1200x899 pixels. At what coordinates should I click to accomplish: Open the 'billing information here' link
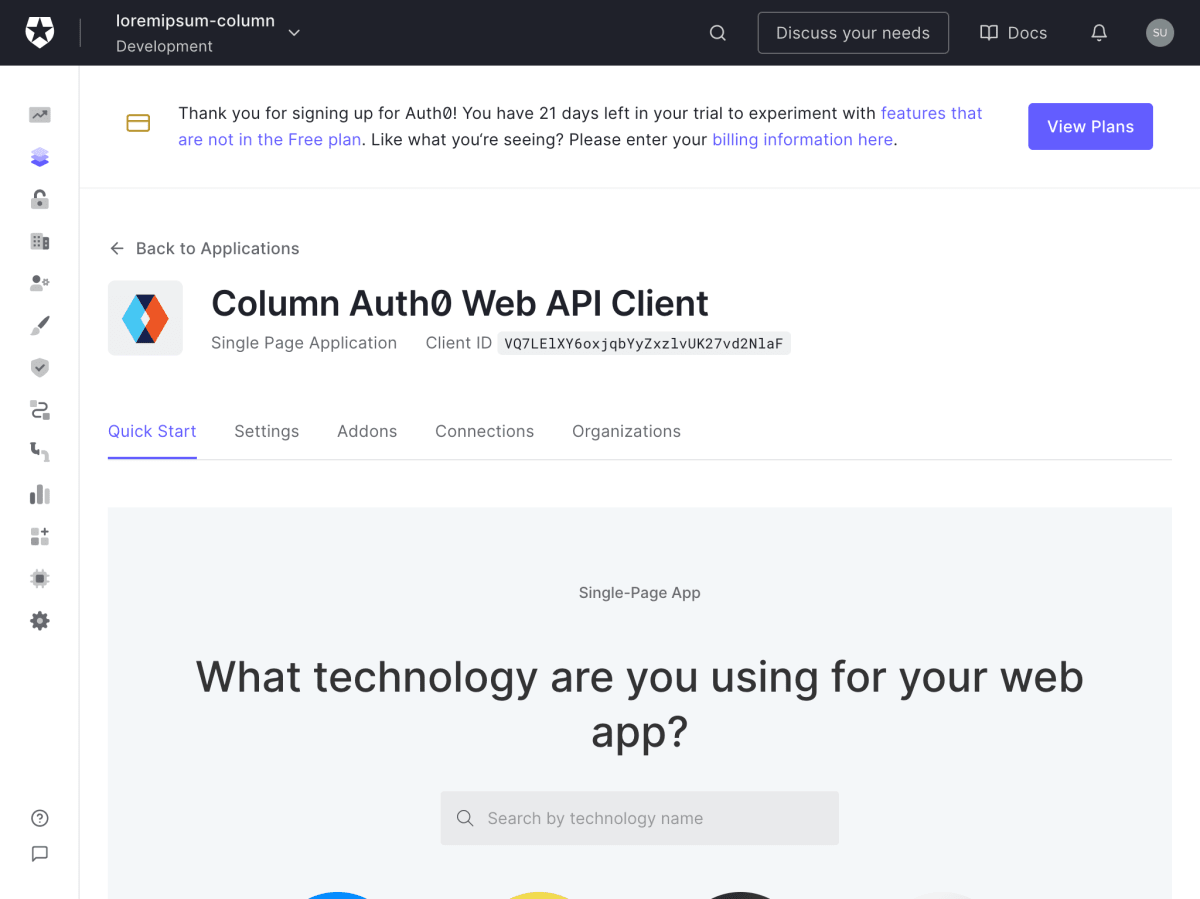click(802, 139)
